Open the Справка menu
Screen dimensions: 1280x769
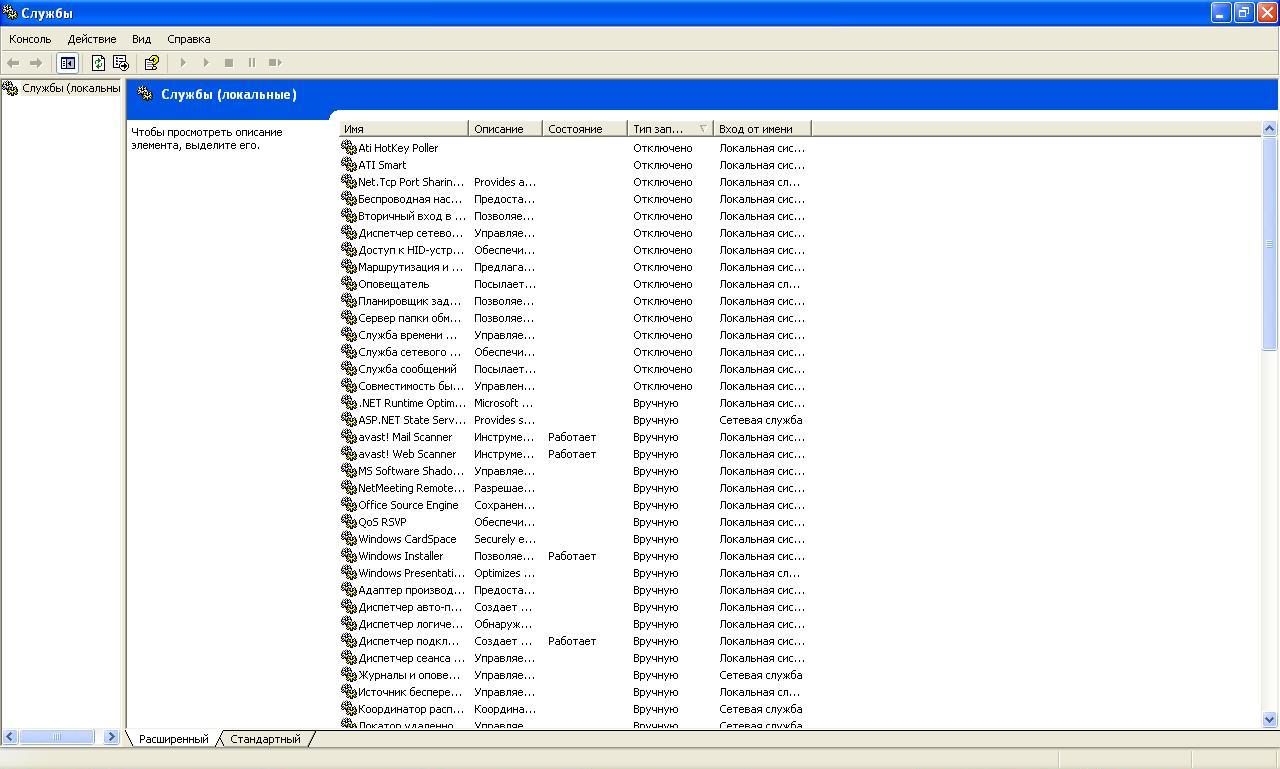(188, 39)
